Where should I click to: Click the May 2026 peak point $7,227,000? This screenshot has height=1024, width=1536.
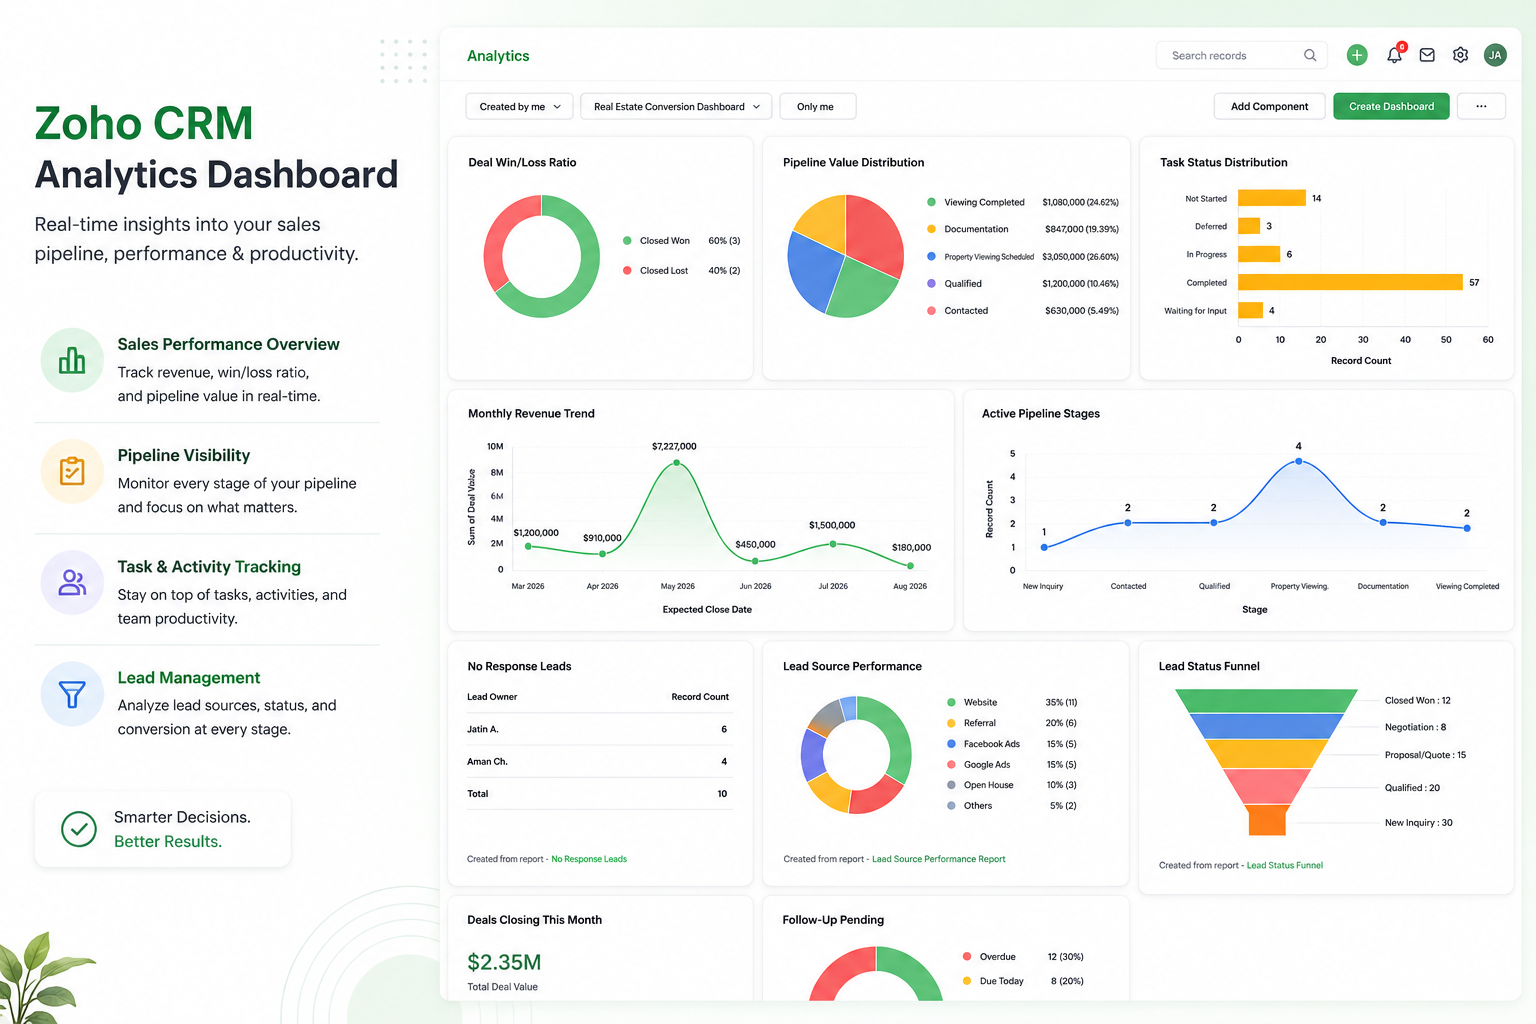(x=677, y=462)
